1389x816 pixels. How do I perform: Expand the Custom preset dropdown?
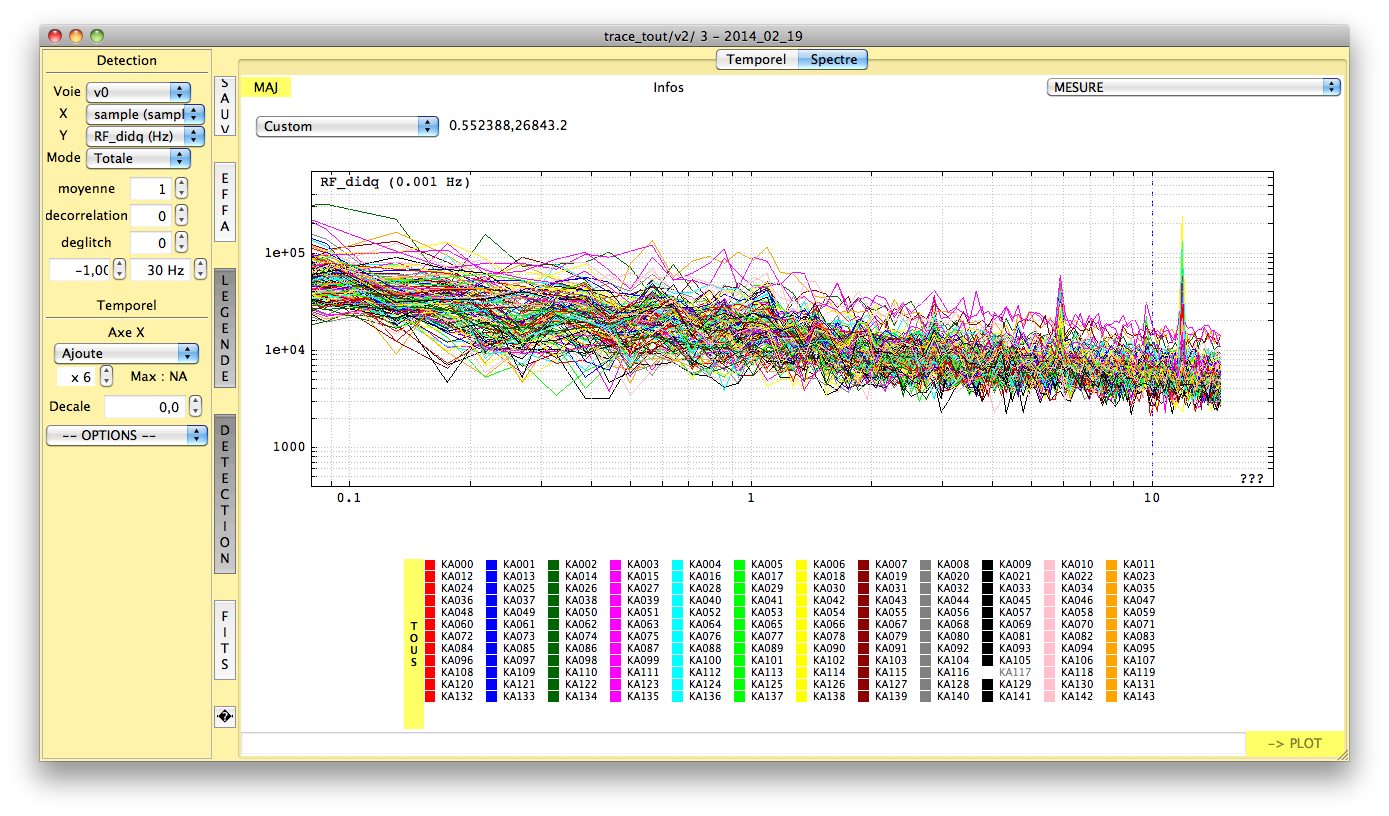coord(347,126)
